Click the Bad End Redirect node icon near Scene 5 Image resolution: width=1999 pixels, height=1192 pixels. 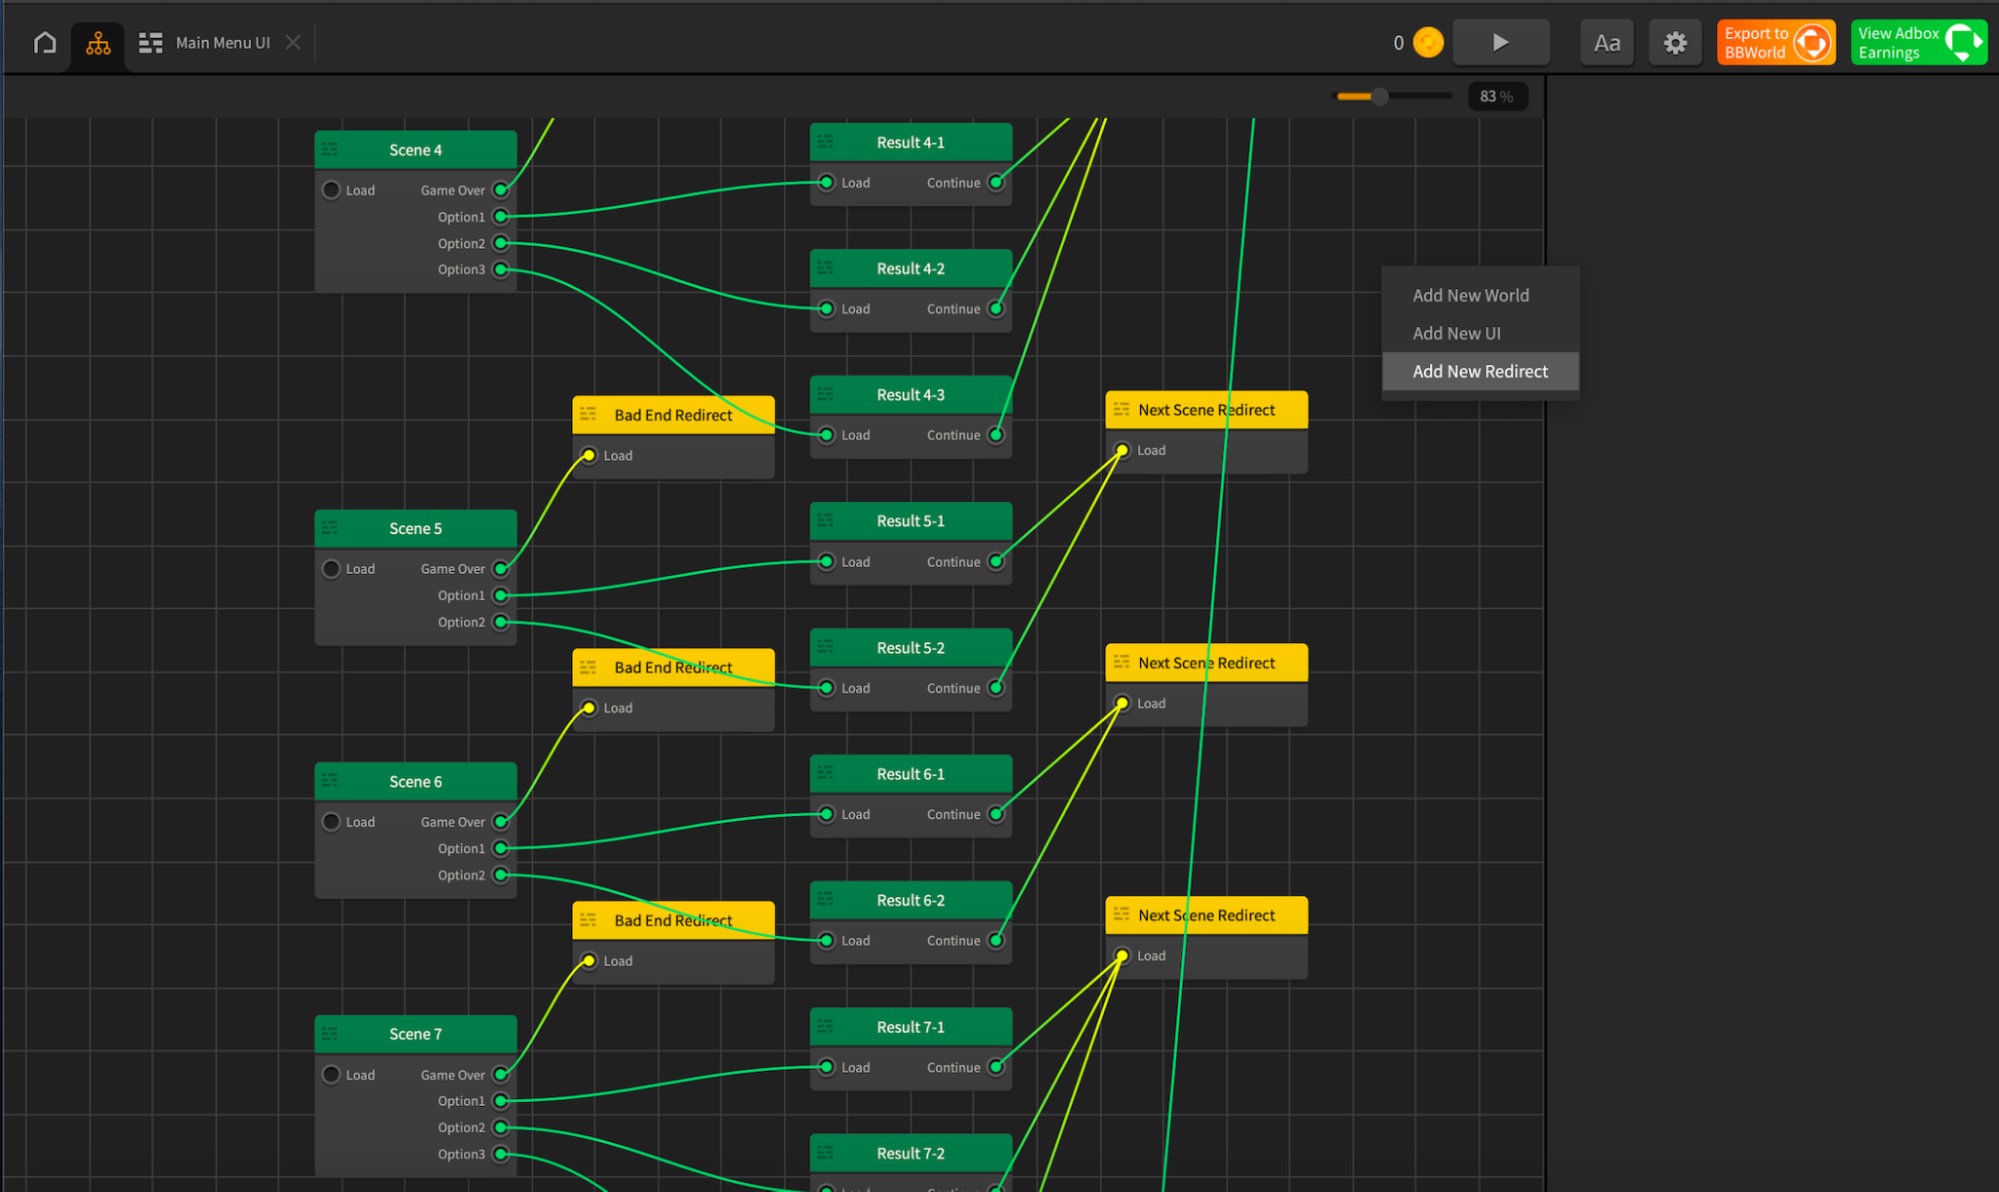click(x=588, y=415)
